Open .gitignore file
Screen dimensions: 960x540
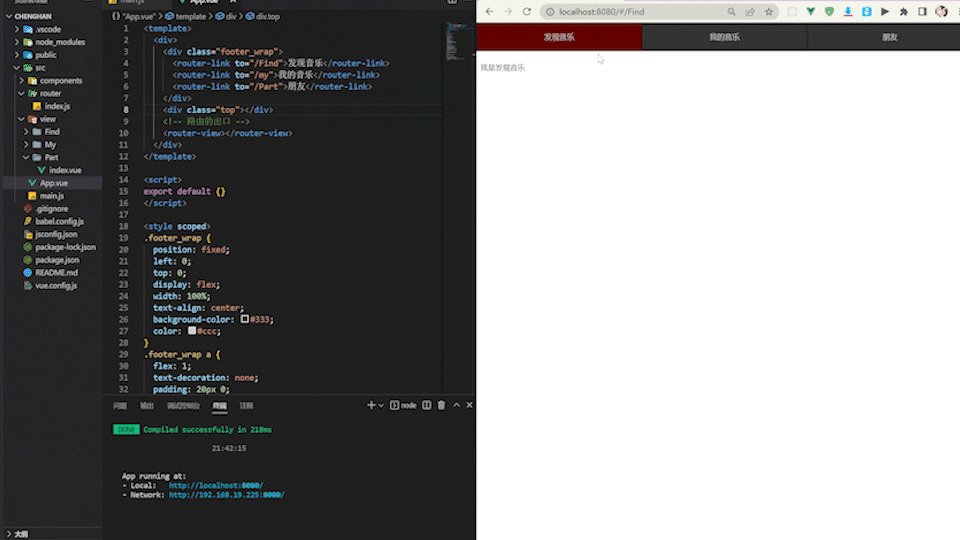click(x=51, y=209)
